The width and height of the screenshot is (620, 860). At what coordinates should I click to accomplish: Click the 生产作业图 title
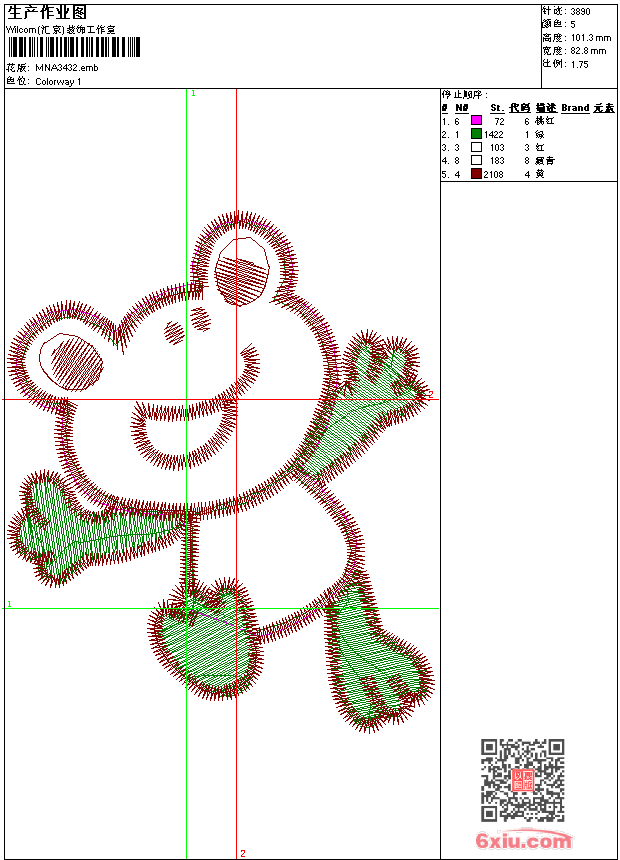tap(47, 13)
